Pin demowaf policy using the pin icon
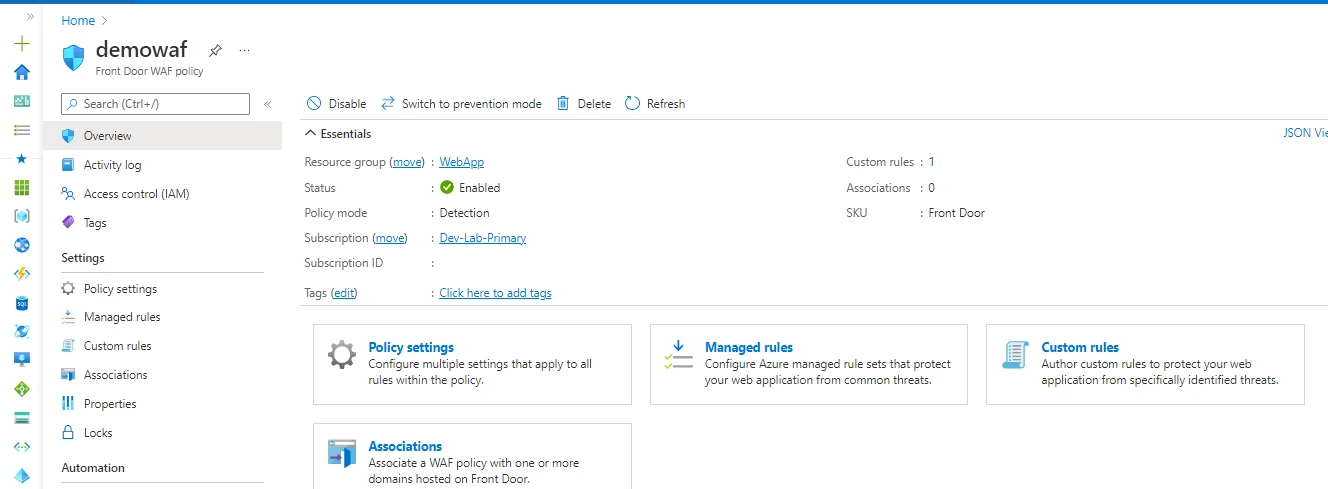This screenshot has height=489, width=1328. [215, 50]
